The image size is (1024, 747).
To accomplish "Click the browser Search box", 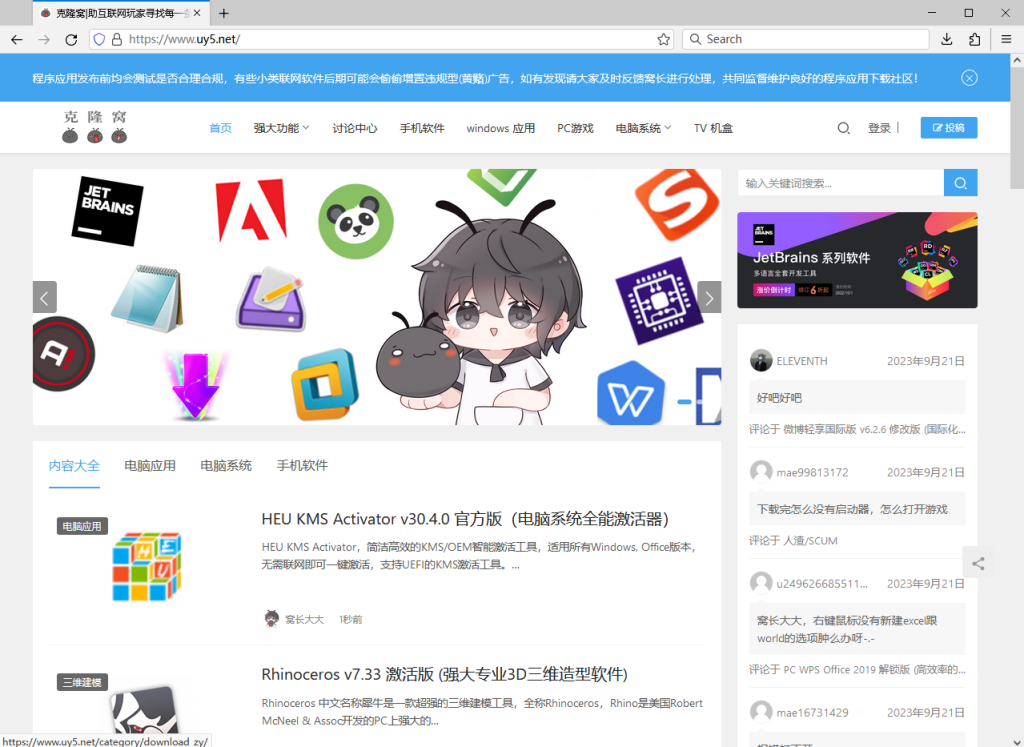I will 805,39.
